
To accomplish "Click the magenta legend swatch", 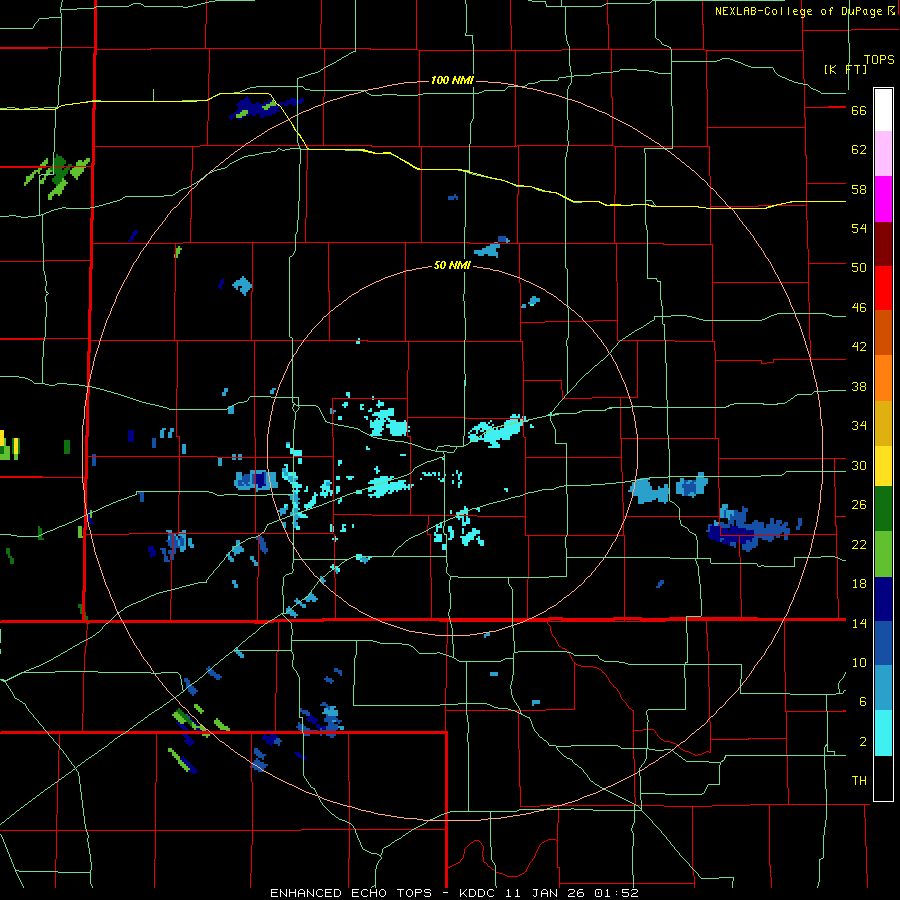I will tap(883, 199).
